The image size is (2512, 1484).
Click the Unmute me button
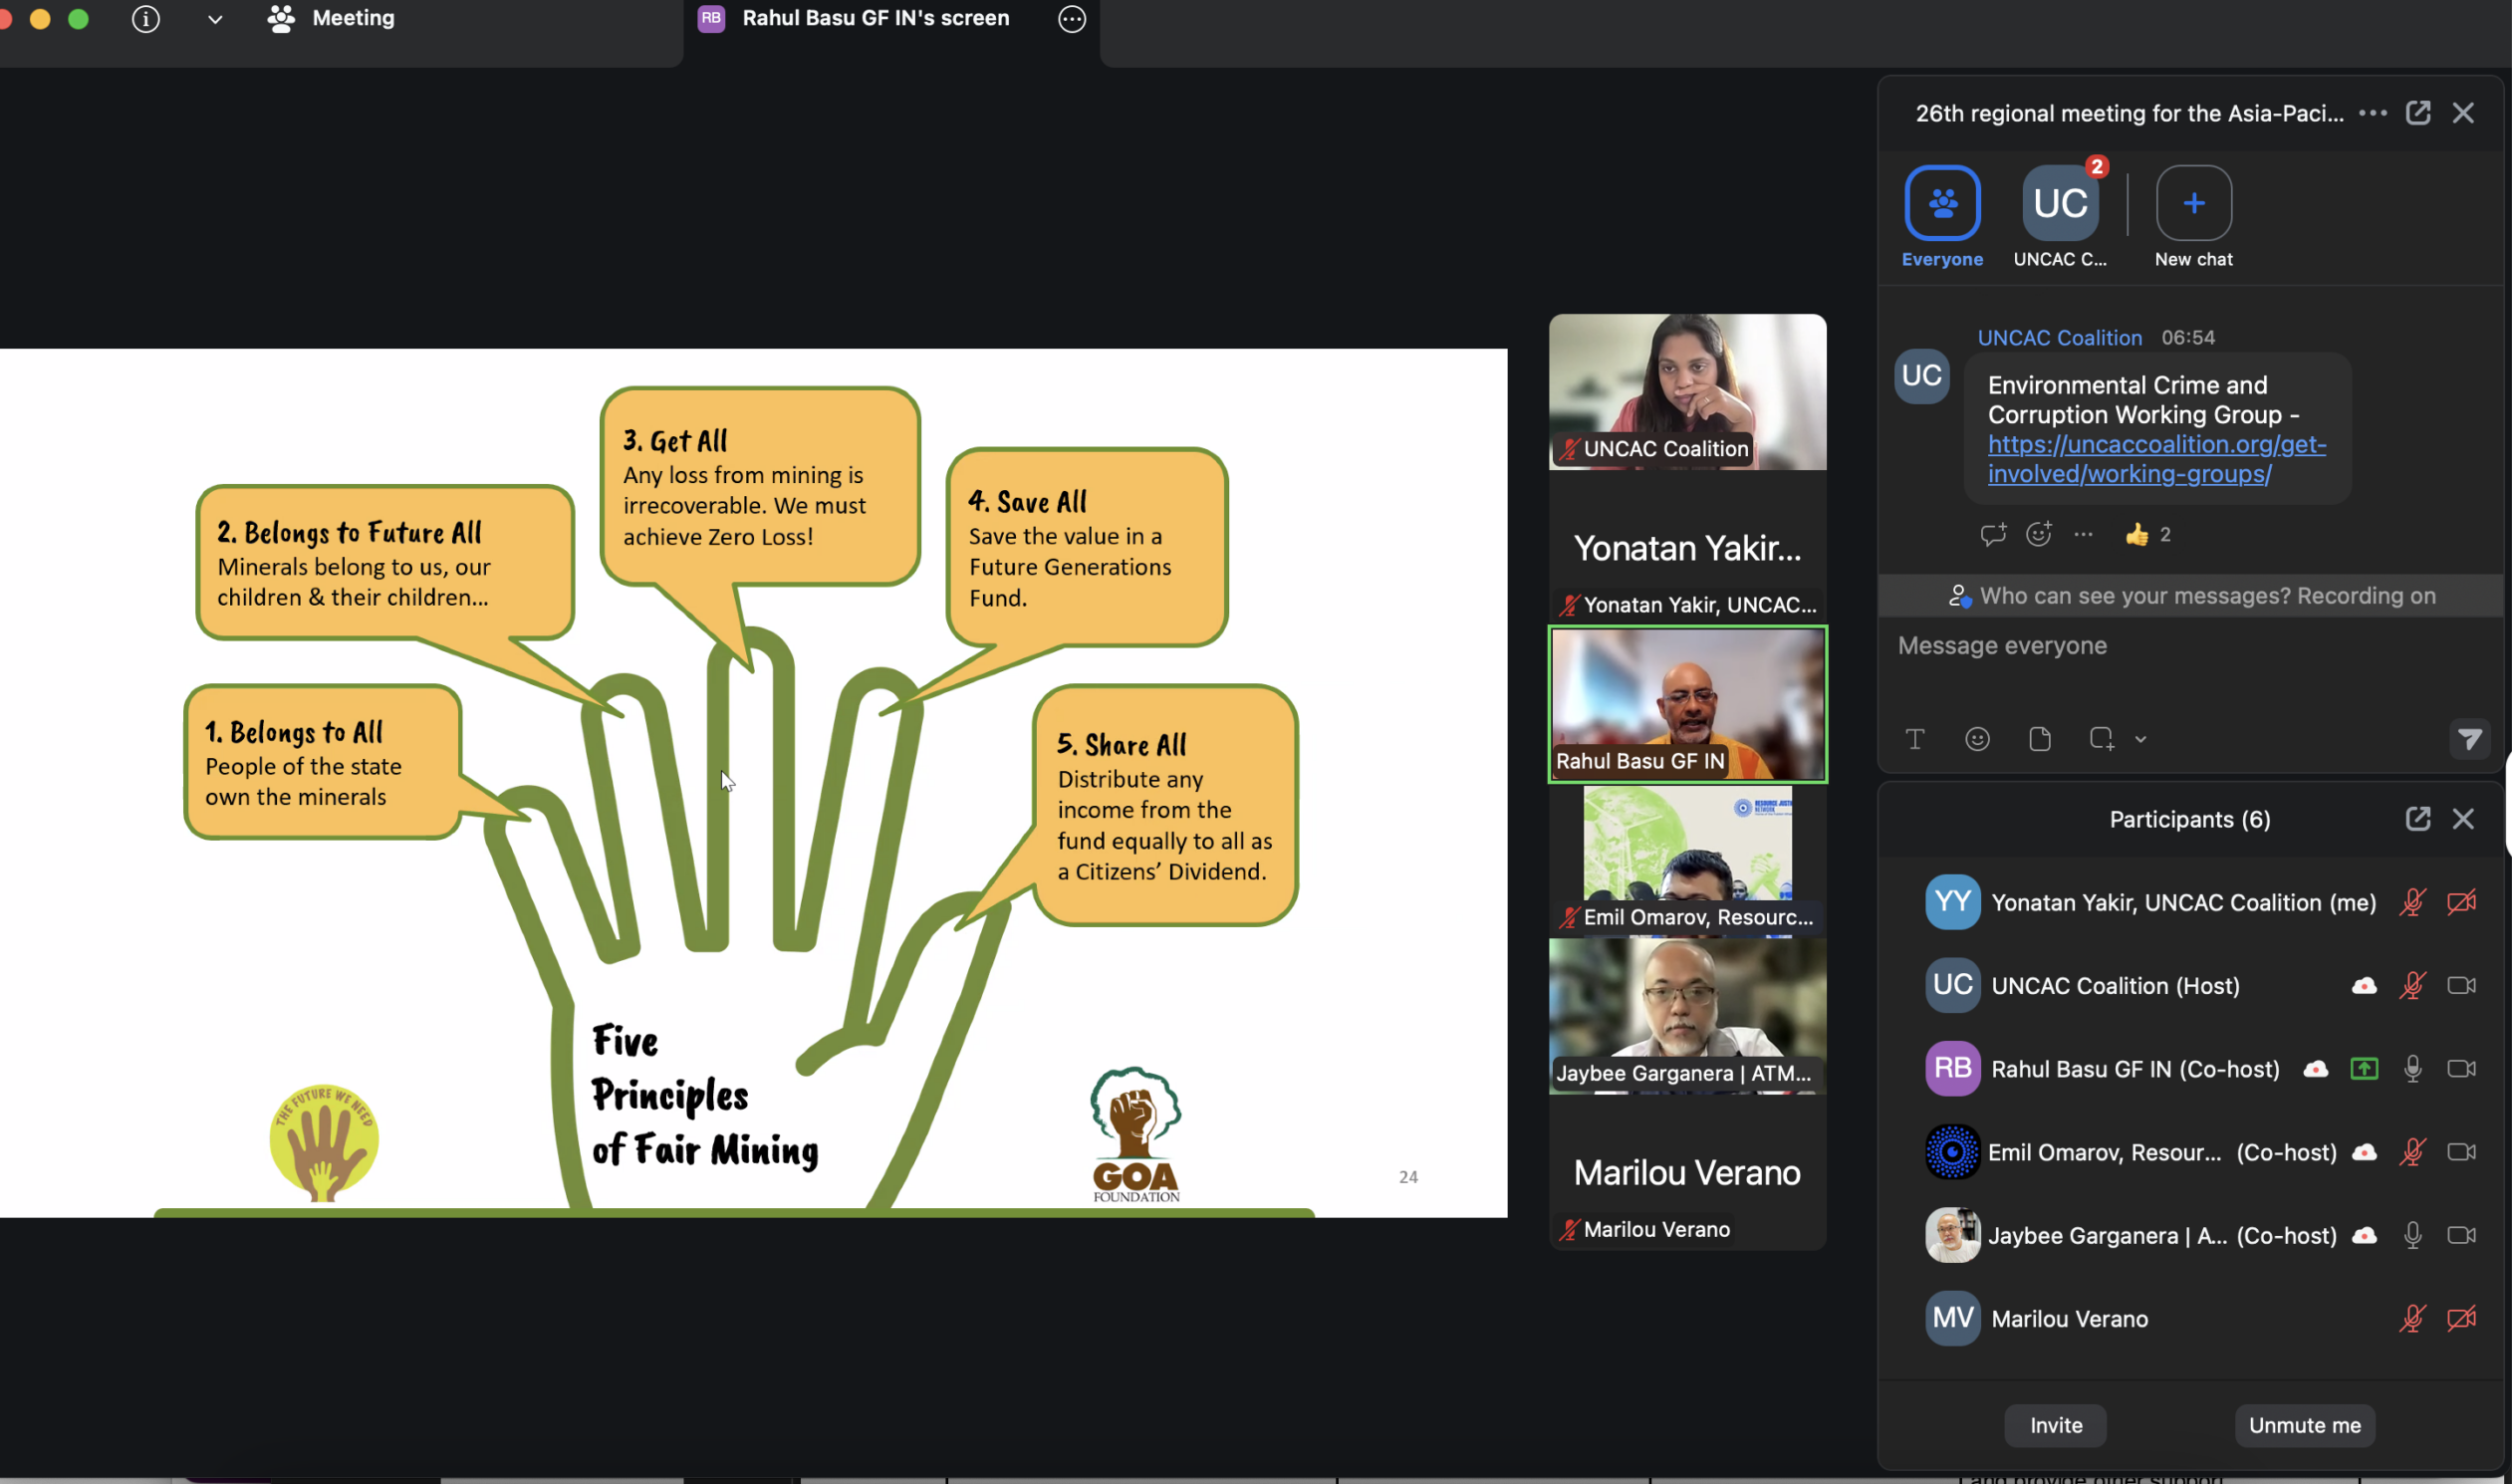pyautogui.click(x=2305, y=1425)
